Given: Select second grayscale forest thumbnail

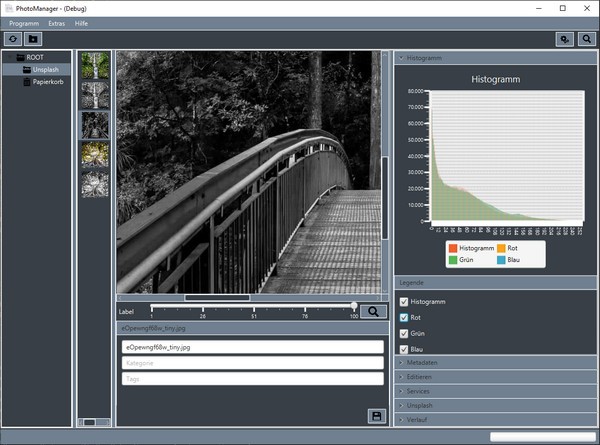Looking at the screenshot, I should 95,95.
